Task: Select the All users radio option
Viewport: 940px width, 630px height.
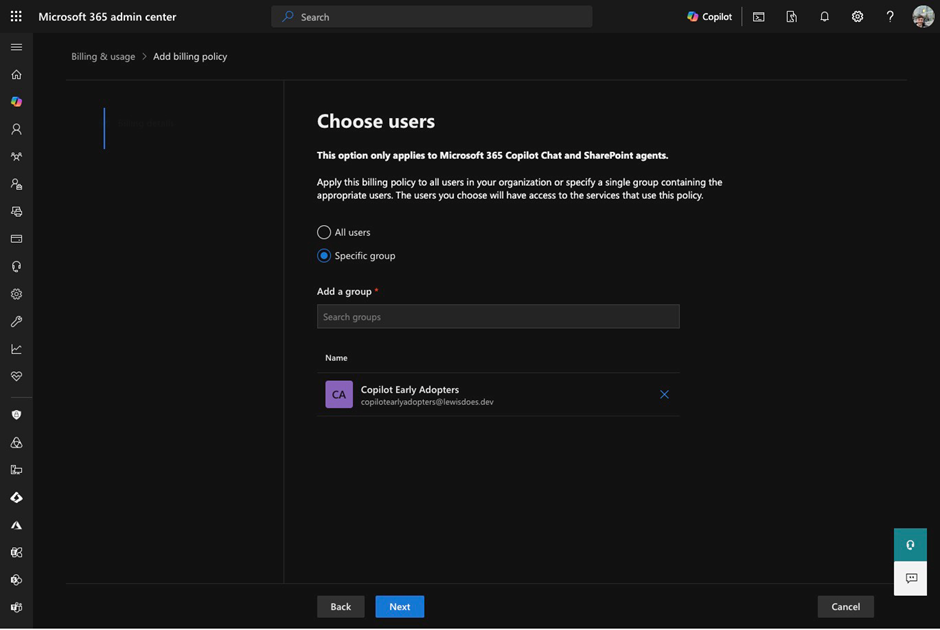Action: coord(324,232)
